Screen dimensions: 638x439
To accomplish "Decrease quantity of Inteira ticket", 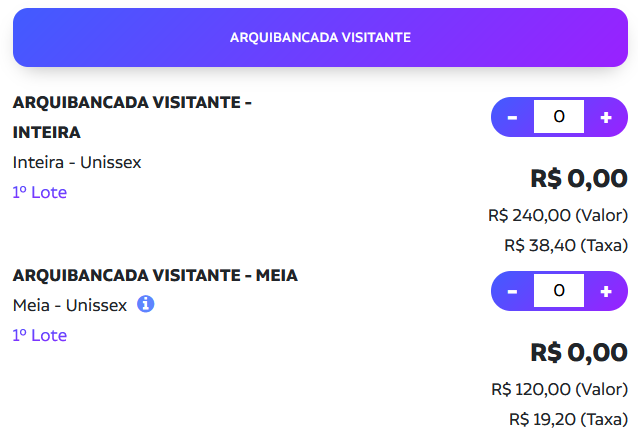I will coord(512,117).
